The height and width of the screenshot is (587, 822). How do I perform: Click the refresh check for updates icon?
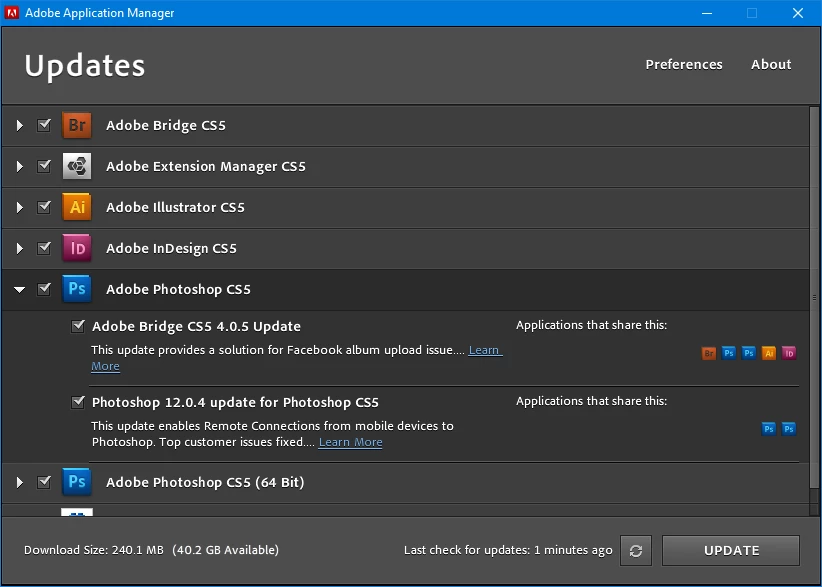click(636, 550)
